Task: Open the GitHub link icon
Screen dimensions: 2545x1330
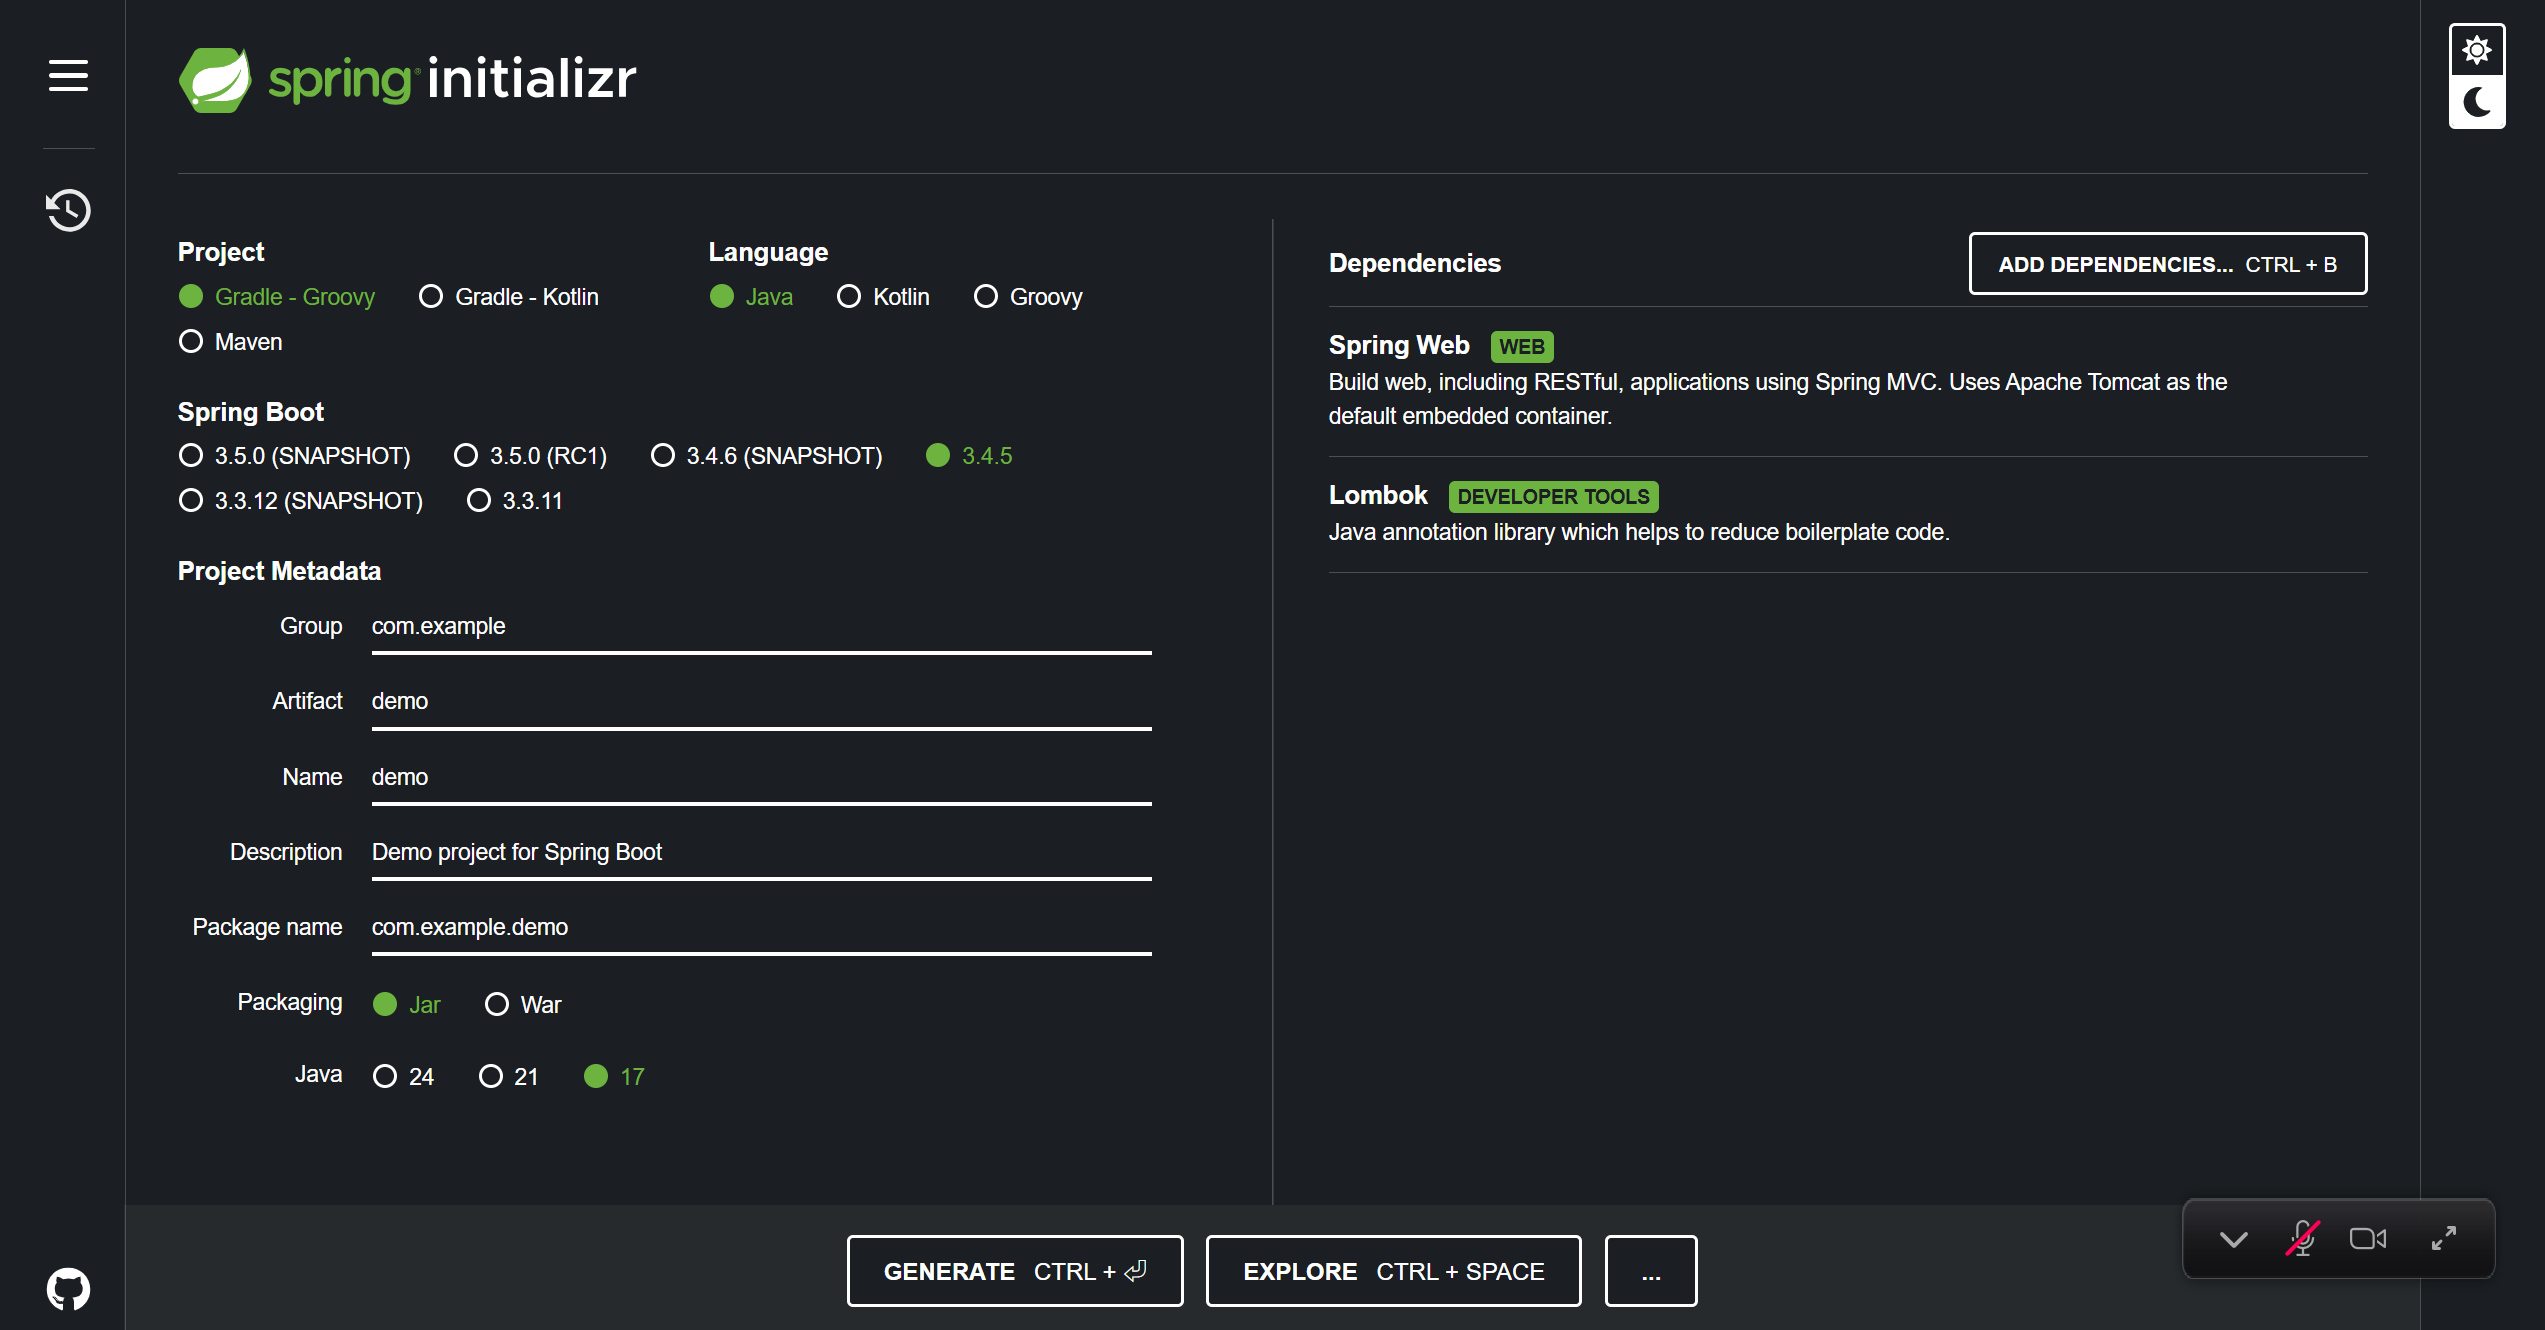Action: tap(68, 1289)
